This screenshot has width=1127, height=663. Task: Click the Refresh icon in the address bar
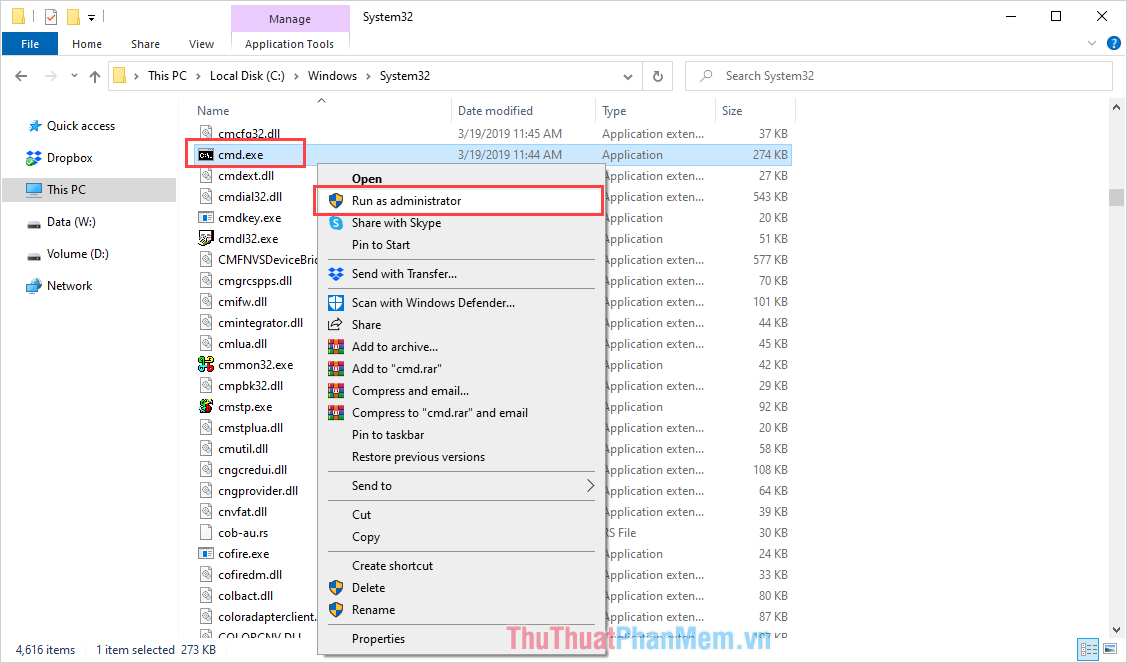[x=658, y=75]
